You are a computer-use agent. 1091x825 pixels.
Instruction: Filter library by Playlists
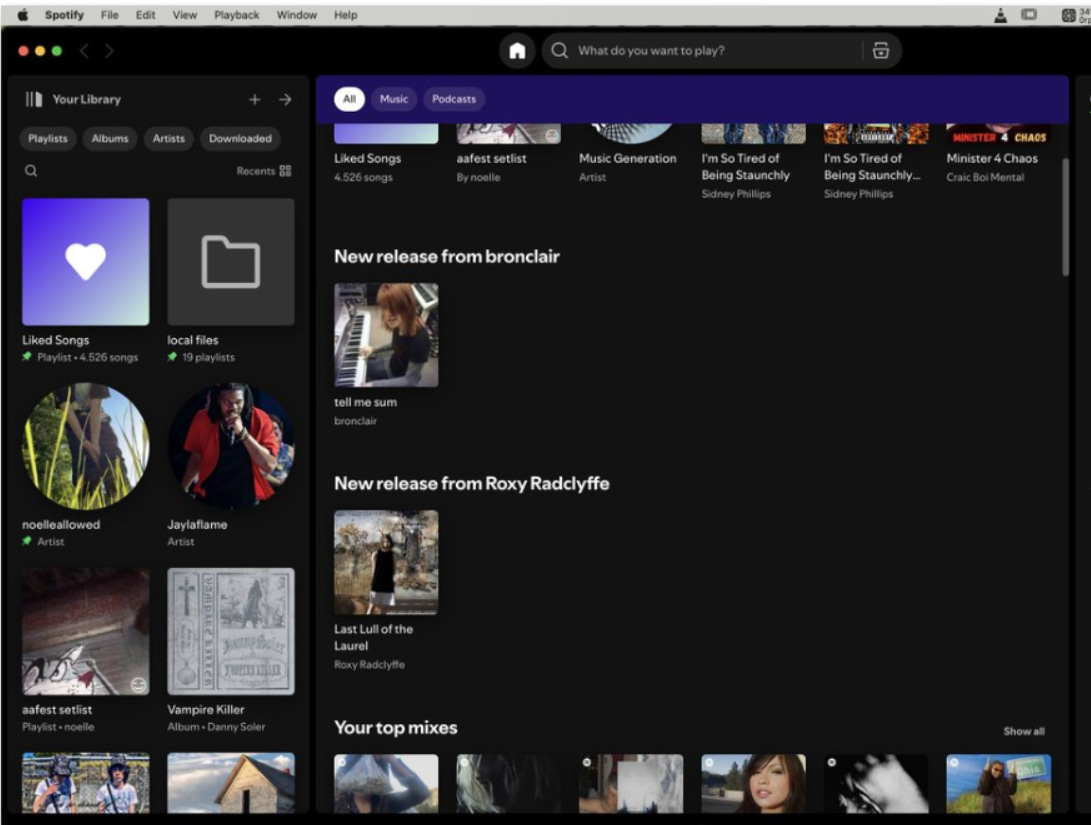click(48, 138)
